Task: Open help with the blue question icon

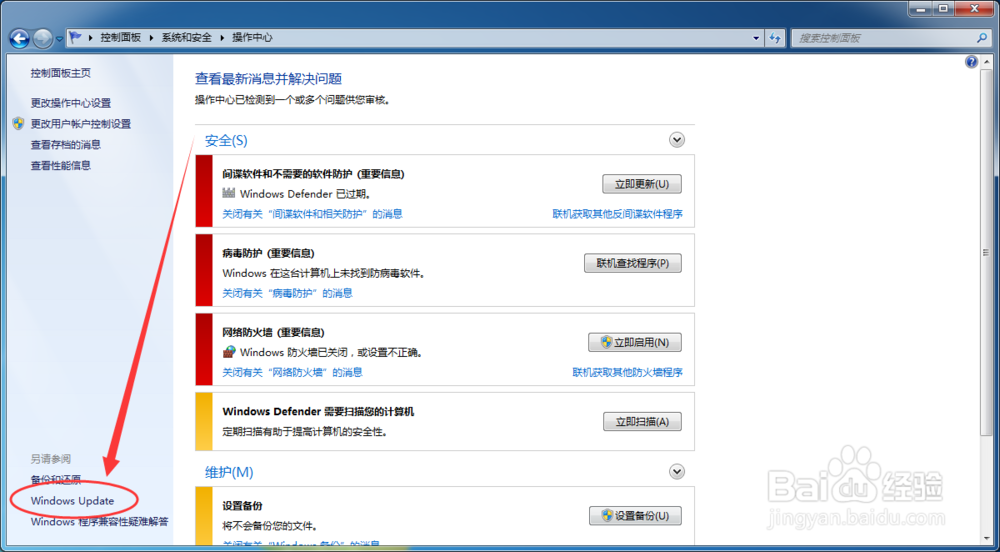Action: [x=971, y=62]
